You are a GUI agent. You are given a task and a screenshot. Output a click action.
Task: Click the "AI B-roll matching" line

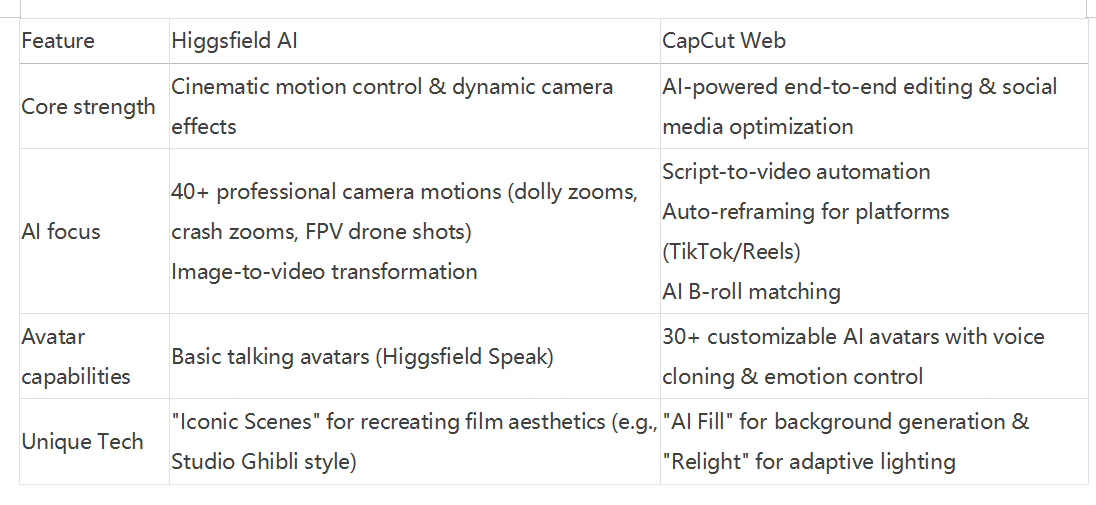(x=751, y=292)
